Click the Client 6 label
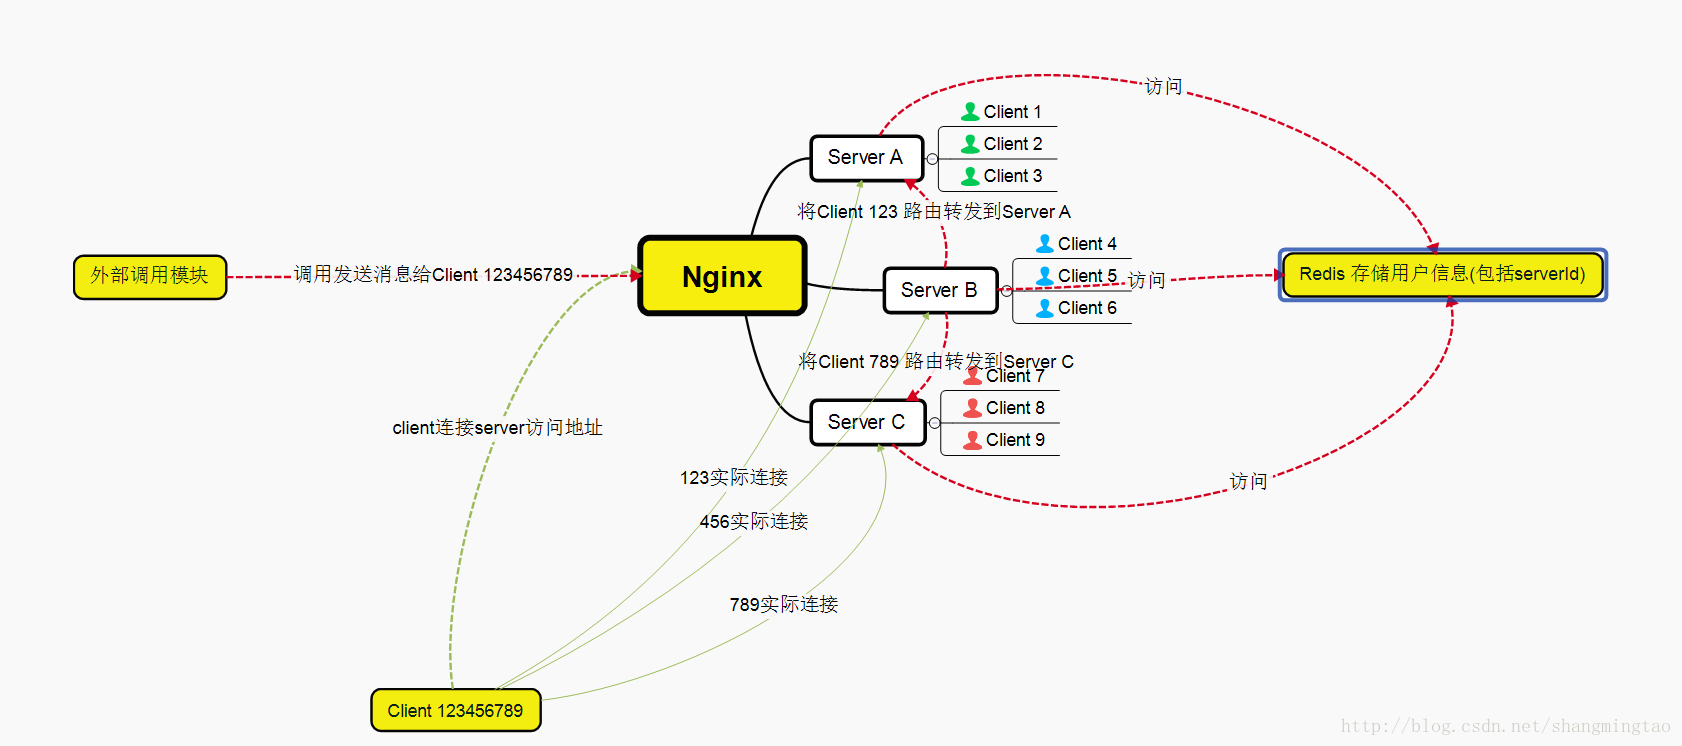The image size is (1682, 746). pyautogui.click(x=1087, y=308)
